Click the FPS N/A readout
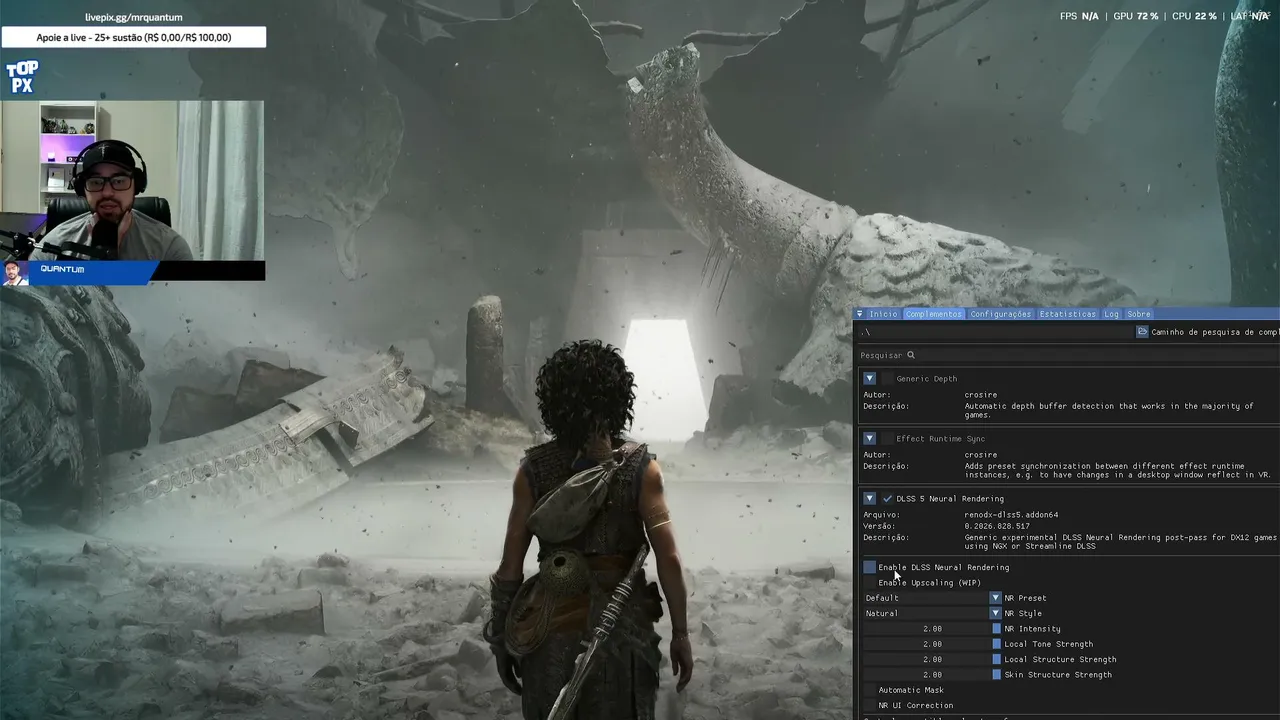Viewport: 1280px width, 720px height. coord(1079,16)
